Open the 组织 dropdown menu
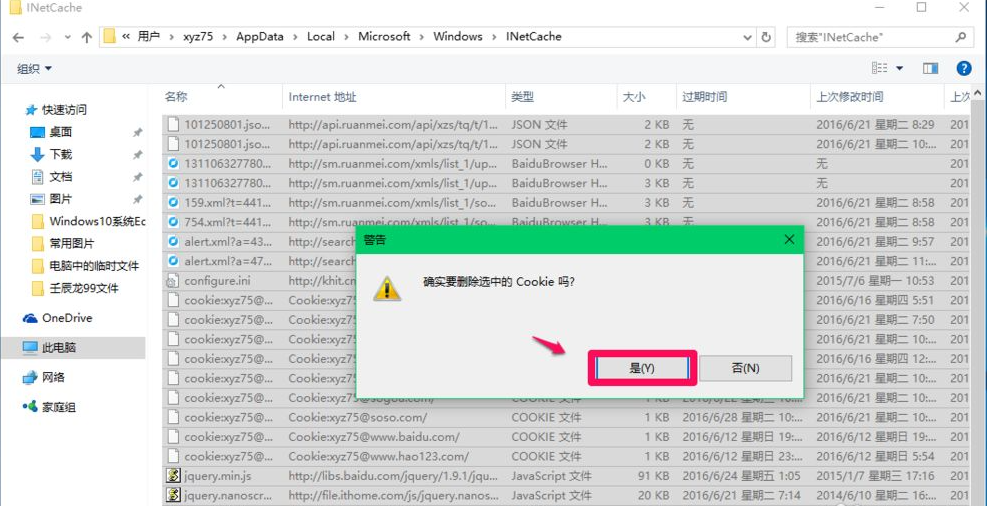The image size is (987, 506). pos(34,69)
